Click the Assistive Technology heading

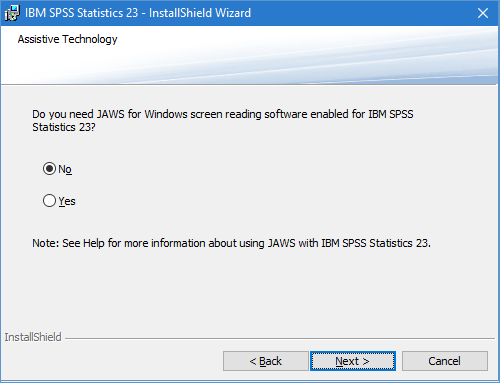click(x=67, y=39)
